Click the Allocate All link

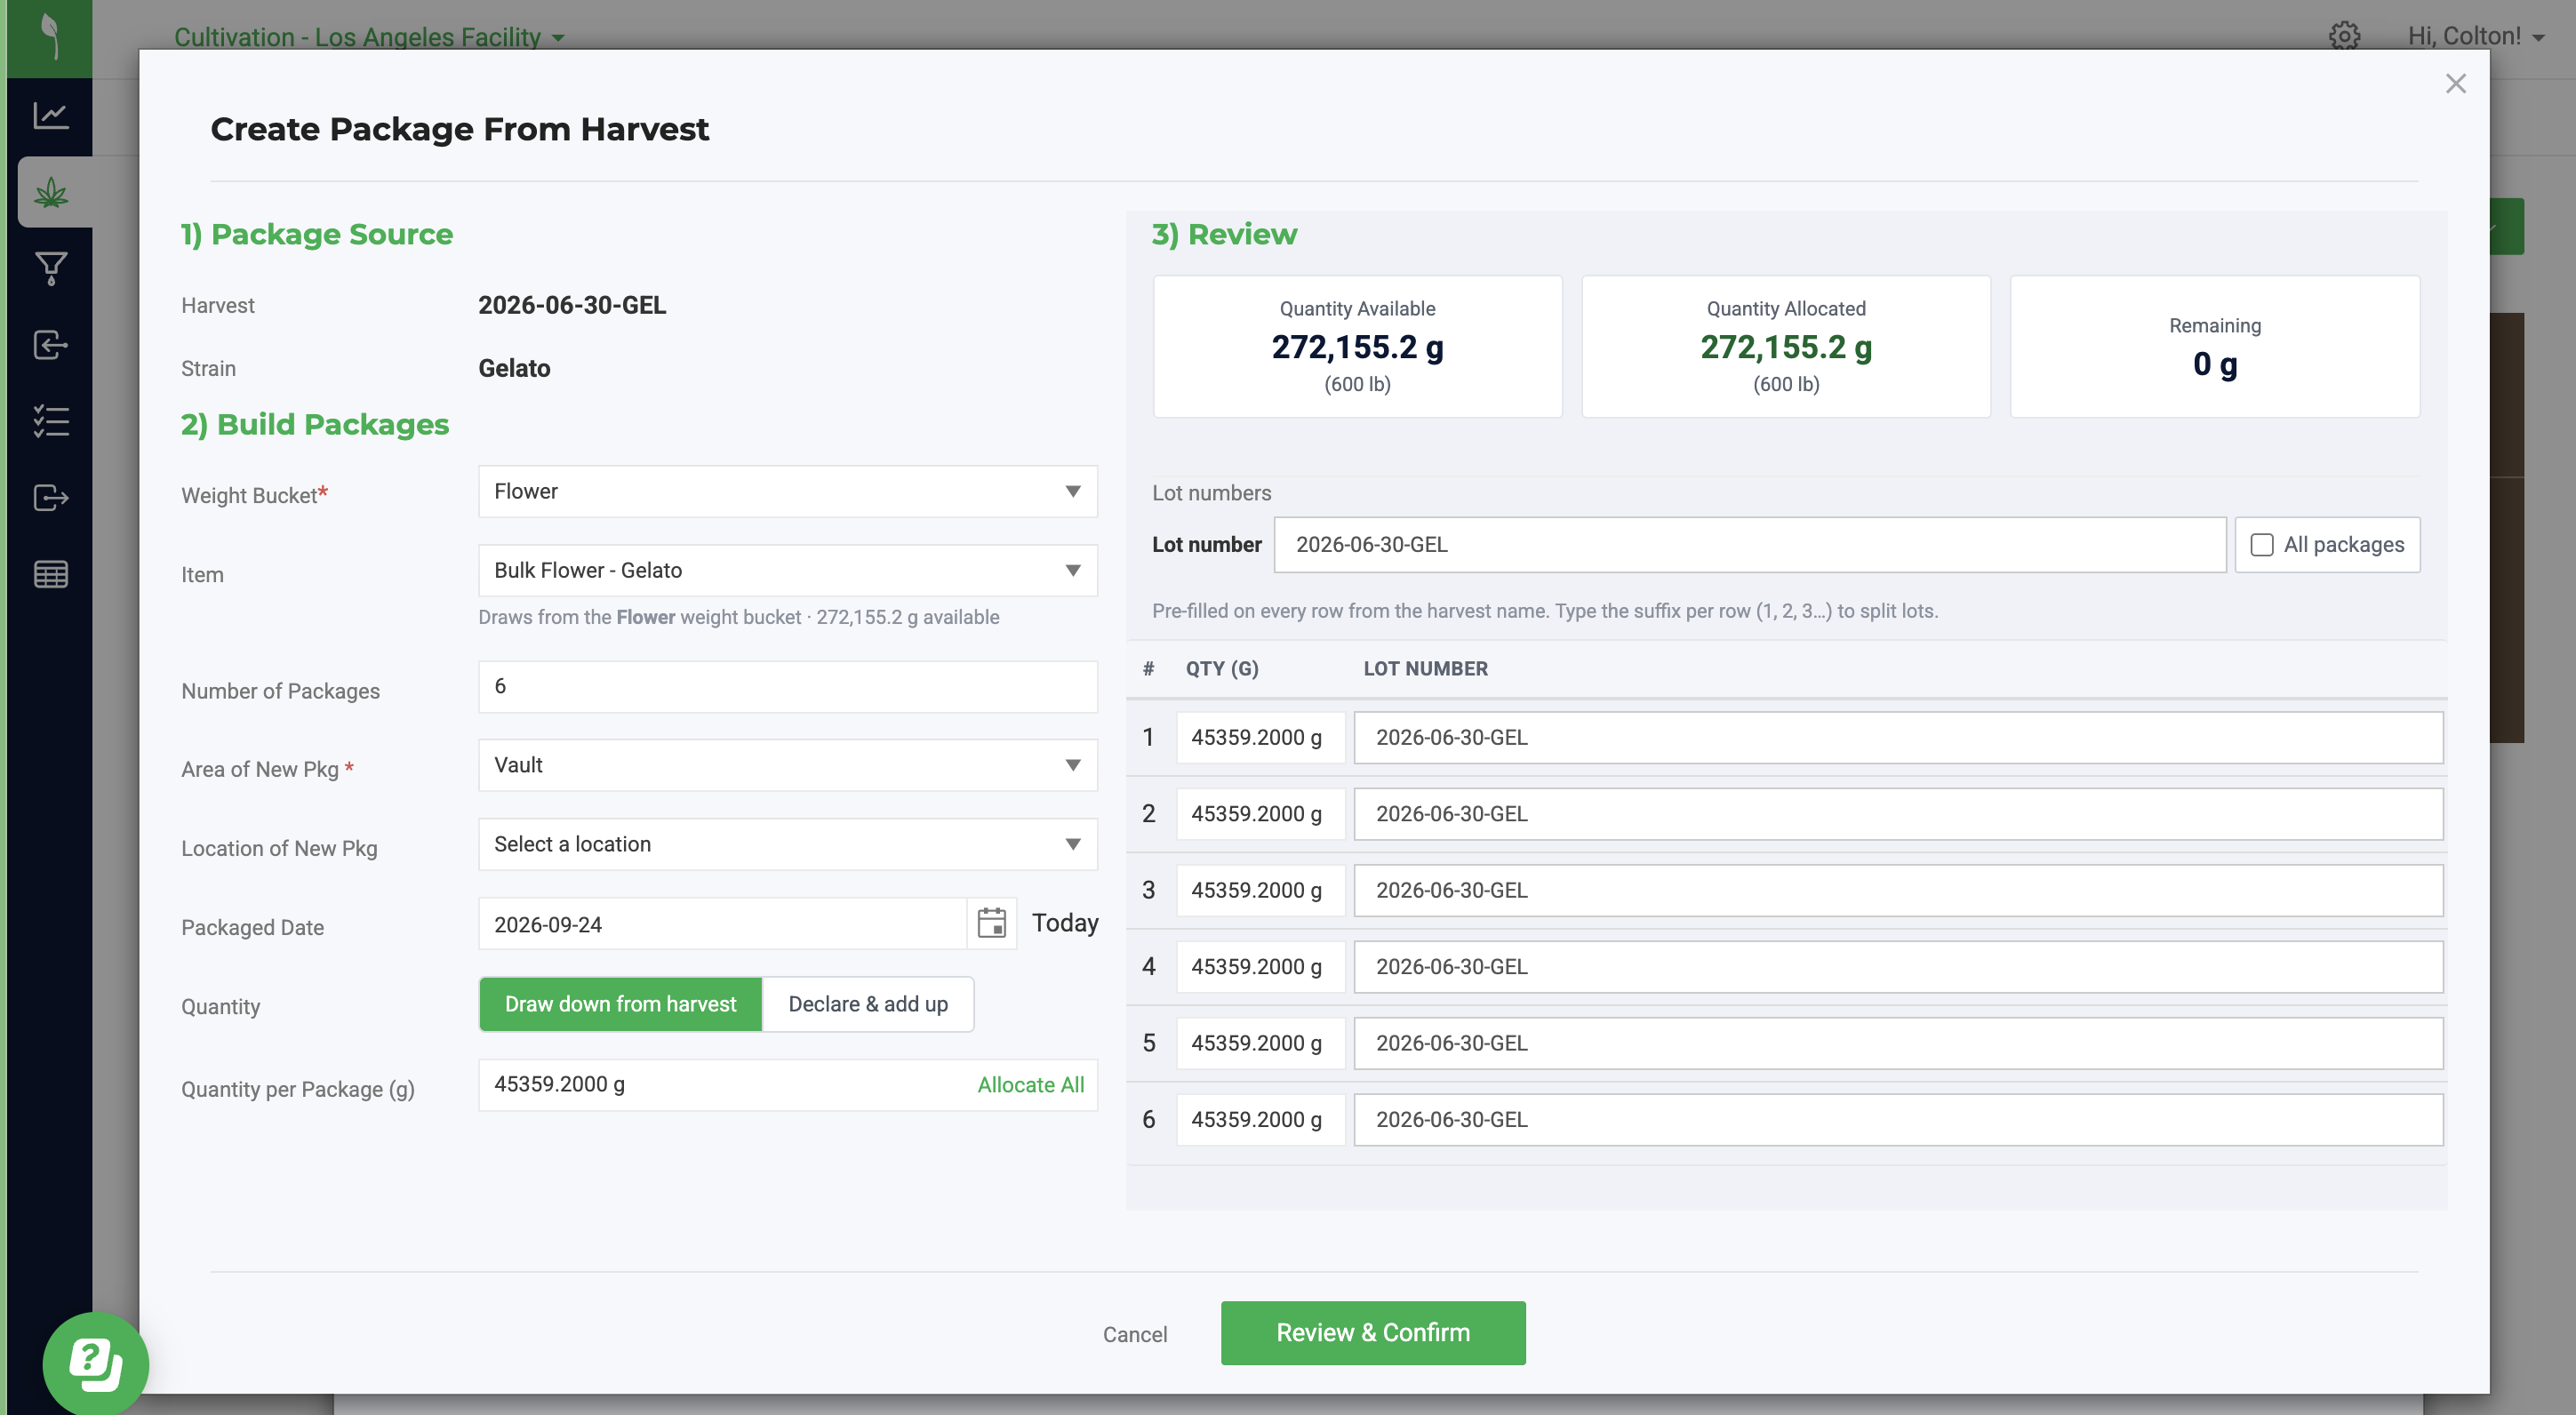pos(1030,1085)
